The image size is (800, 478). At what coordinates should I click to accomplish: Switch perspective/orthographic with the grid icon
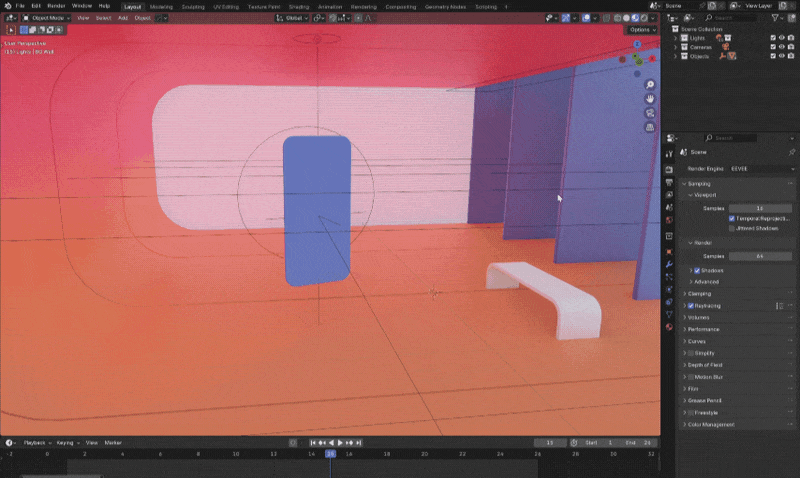(x=650, y=127)
